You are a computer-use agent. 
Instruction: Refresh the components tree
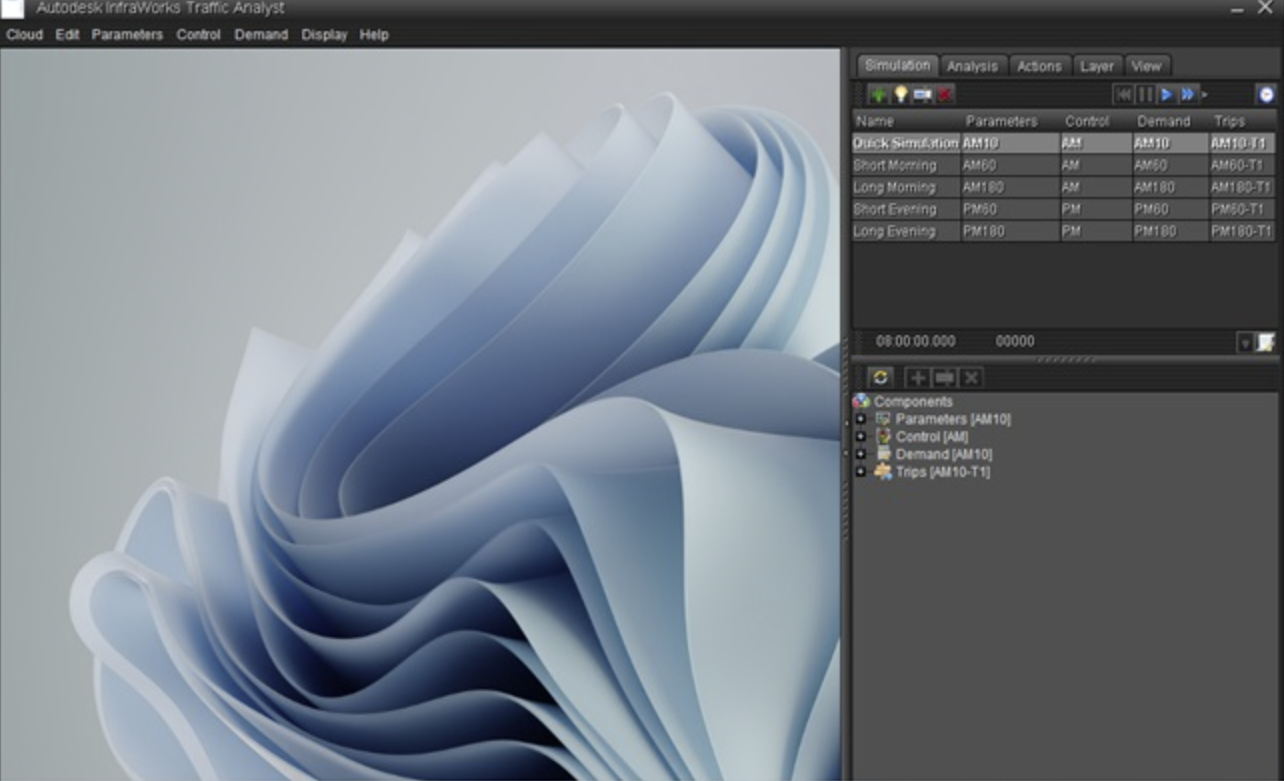(880, 377)
